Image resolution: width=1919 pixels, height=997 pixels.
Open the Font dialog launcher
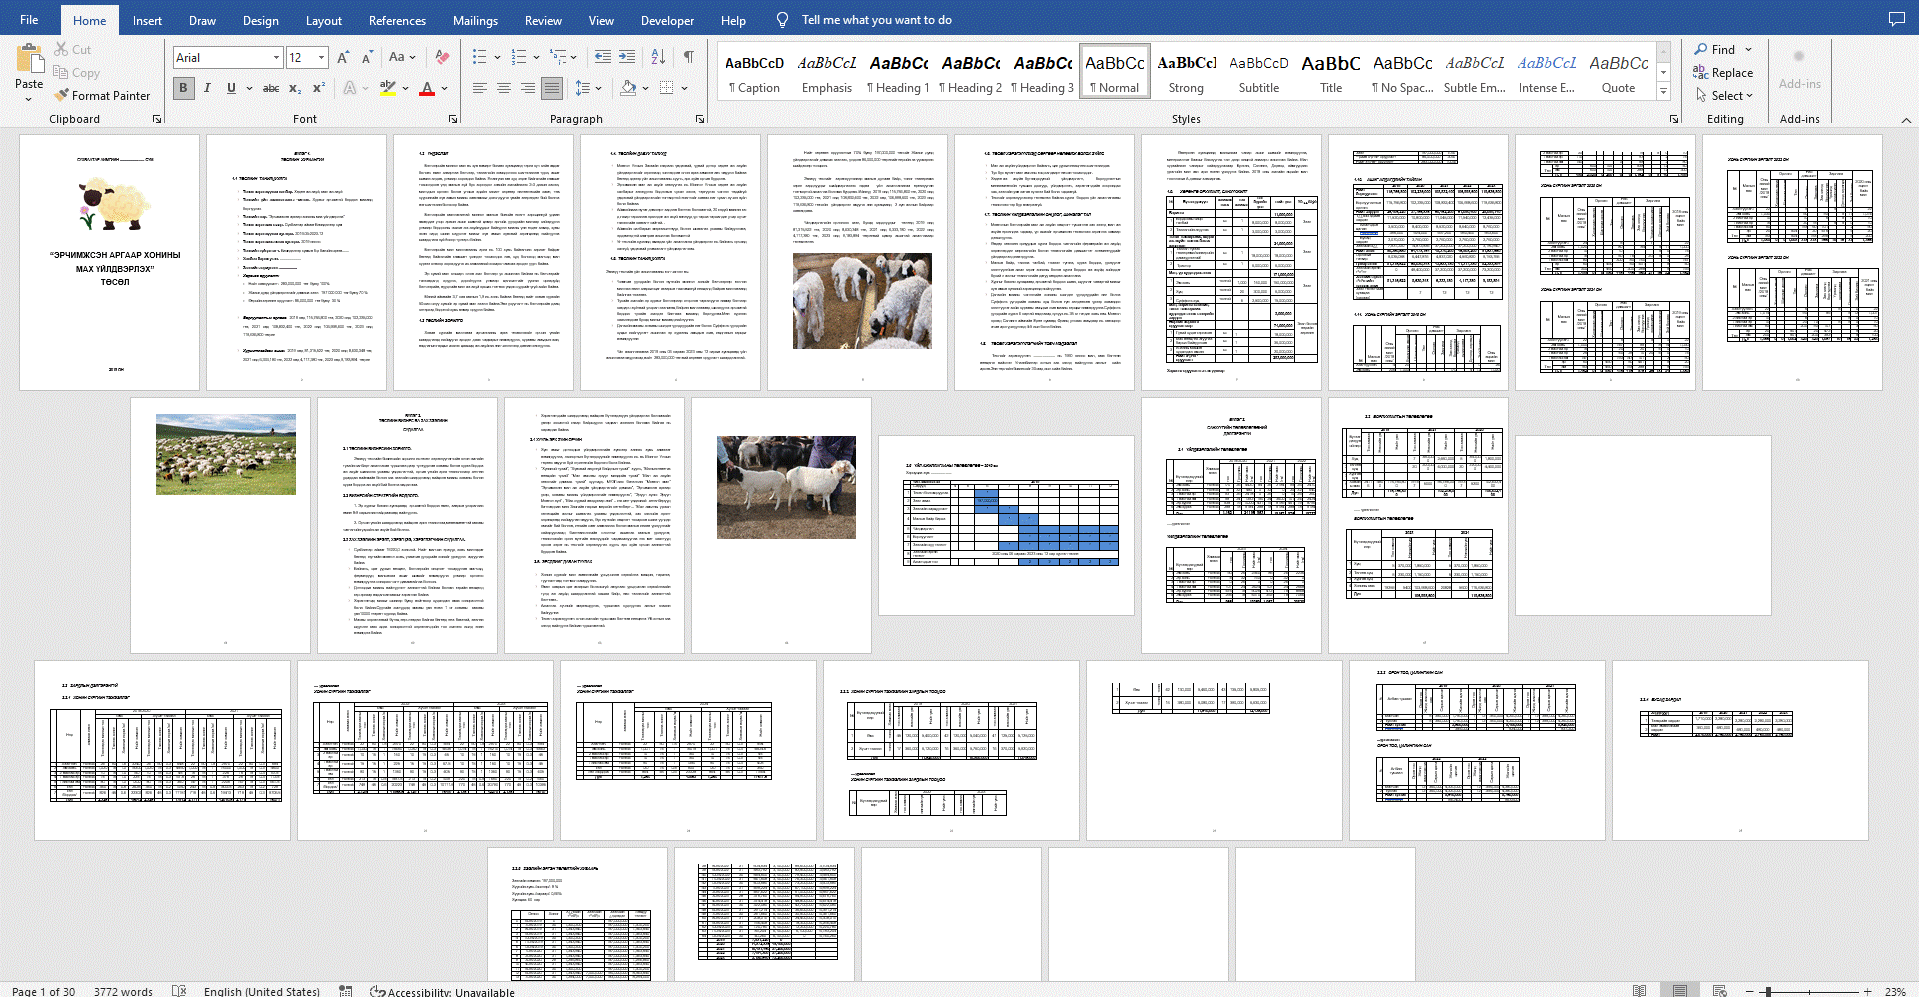click(x=453, y=119)
